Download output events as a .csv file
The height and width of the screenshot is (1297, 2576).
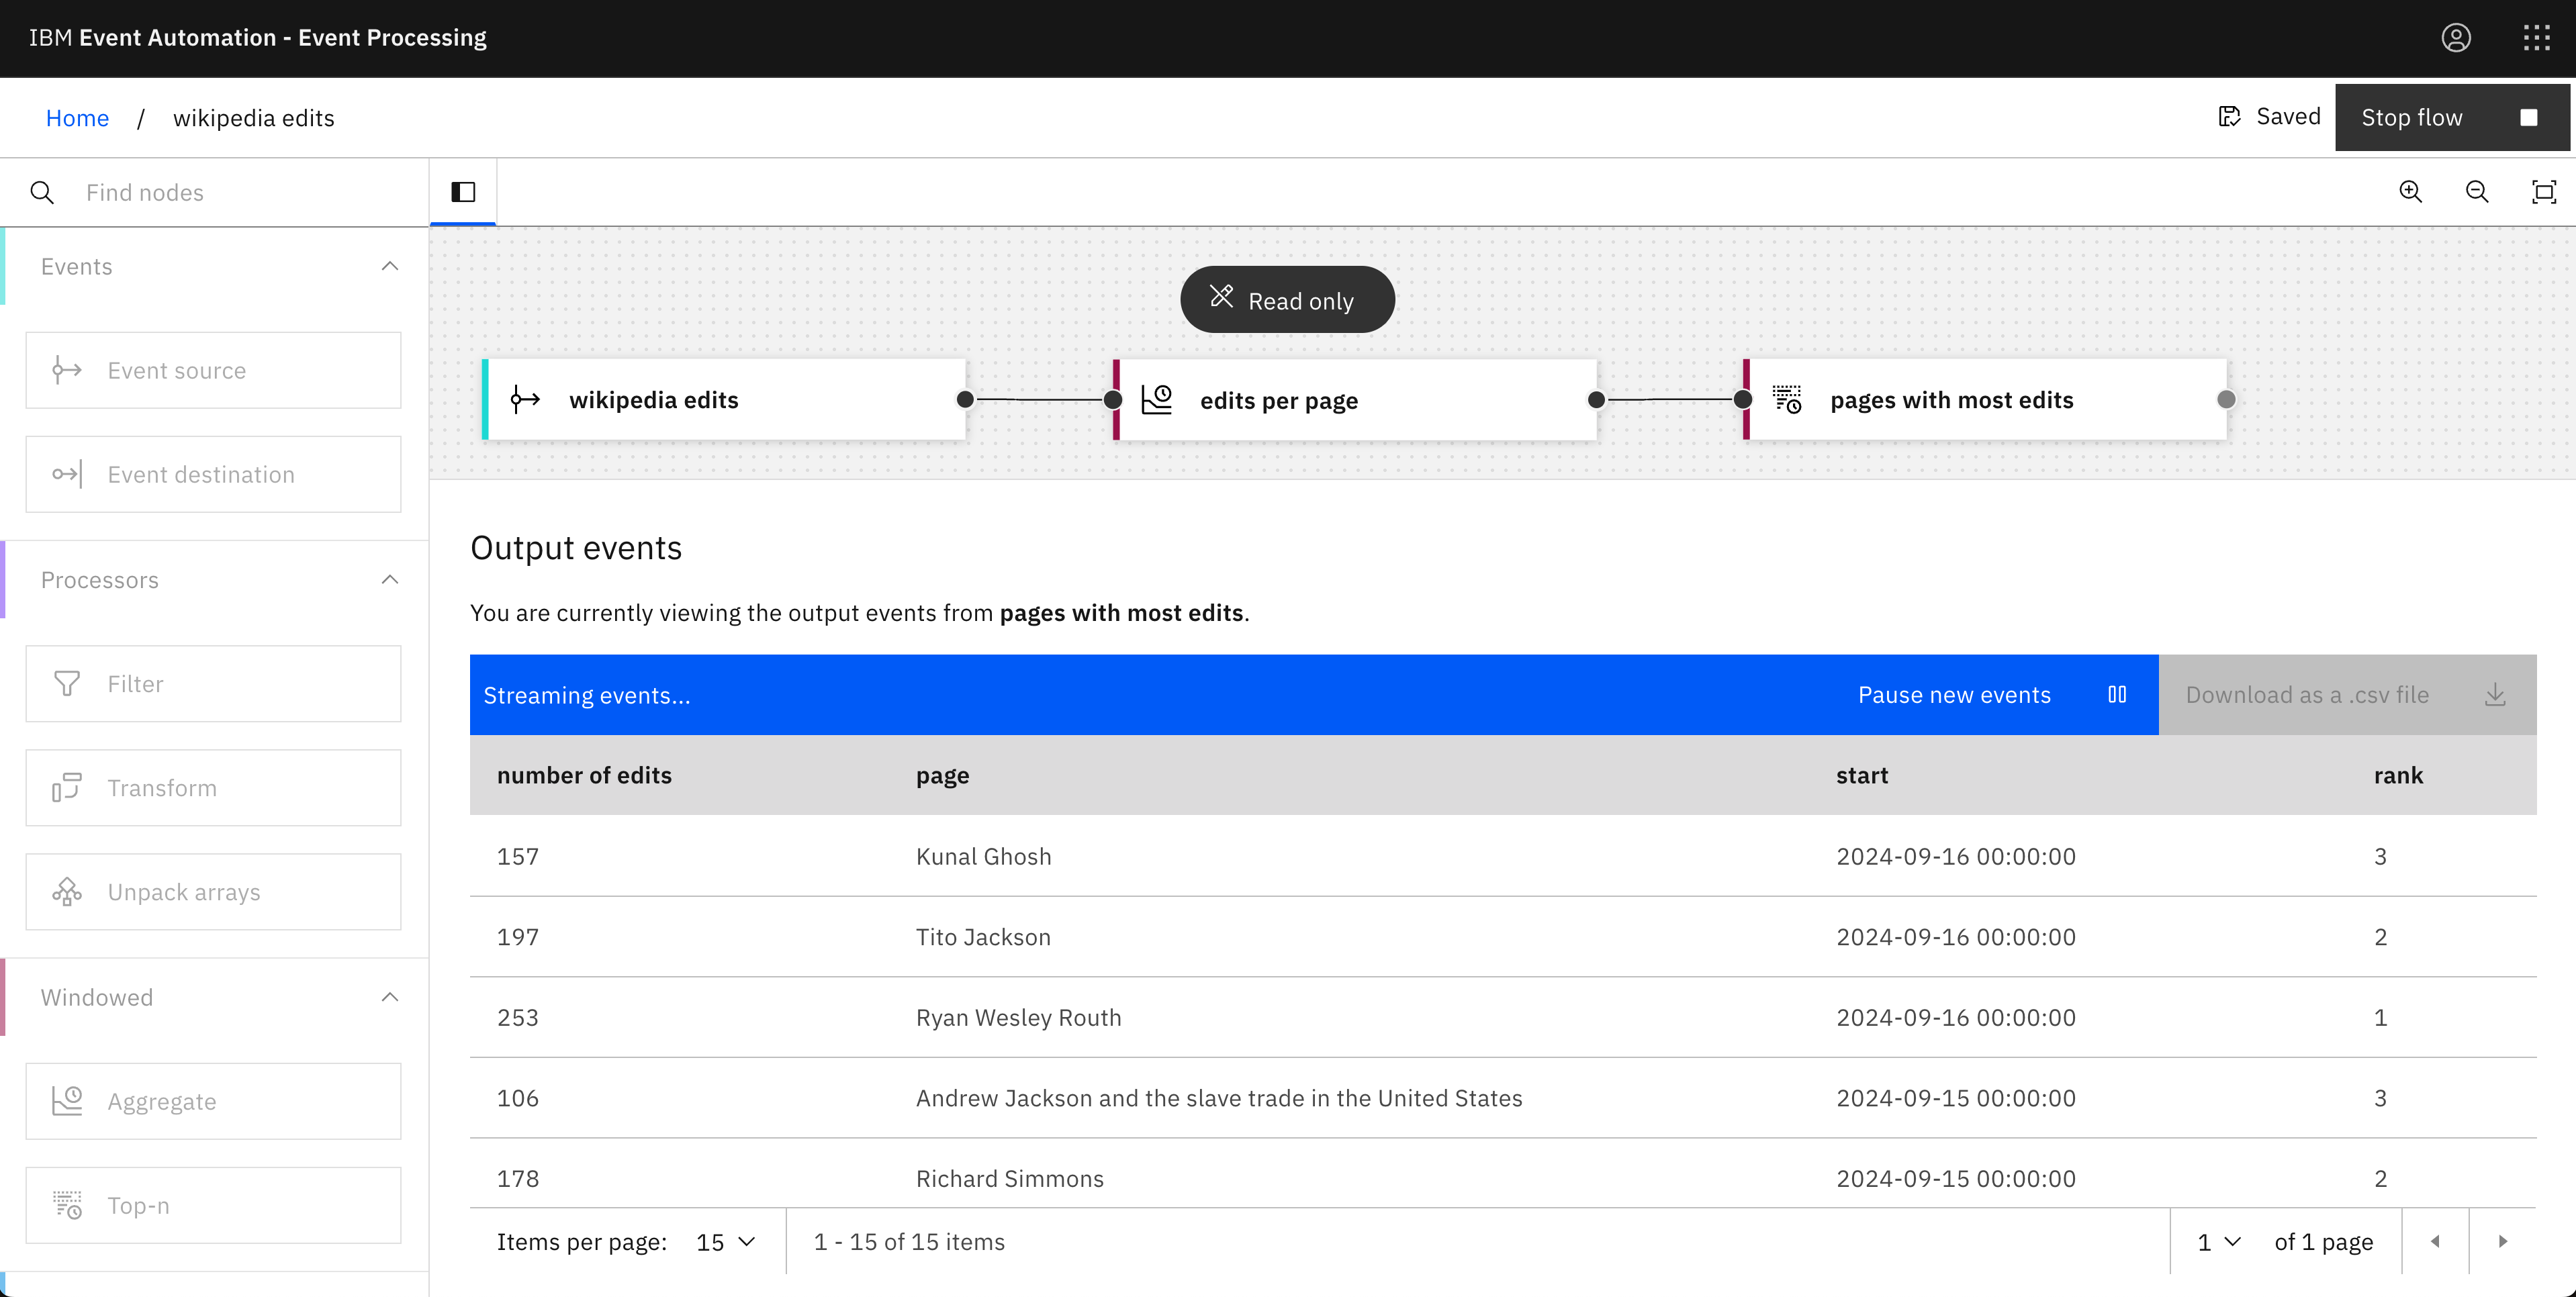coord(2346,695)
